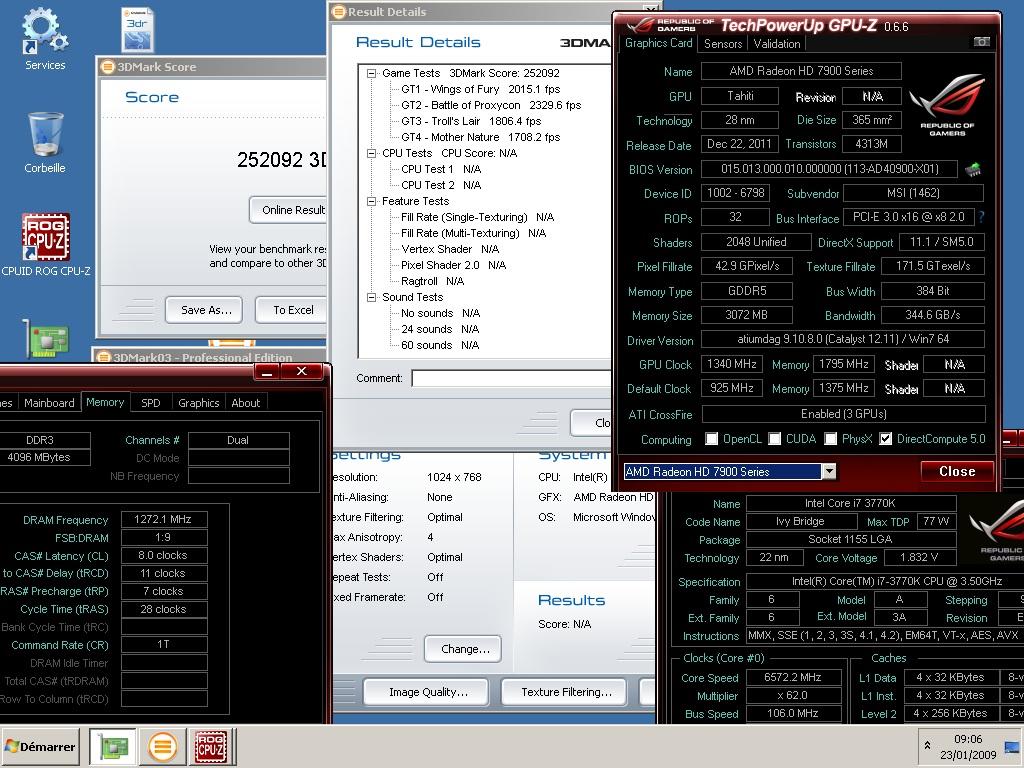Enable the PhysX checkbox
1024x768 pixels.
(x=831, y=439)
